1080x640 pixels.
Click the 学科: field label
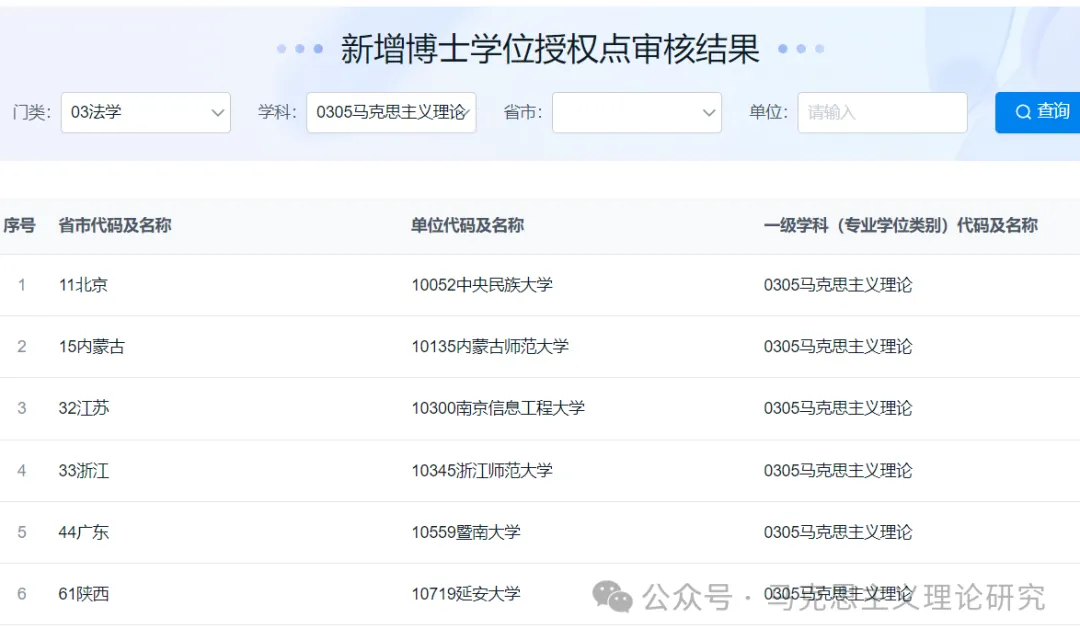pos(277,112)
